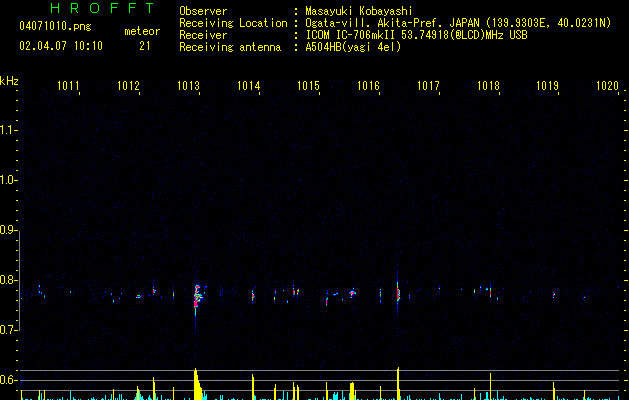Viewport: 629px width, 400px height.
Task: Click the 0.8 kHz frequency label
Action: [8, 280]
